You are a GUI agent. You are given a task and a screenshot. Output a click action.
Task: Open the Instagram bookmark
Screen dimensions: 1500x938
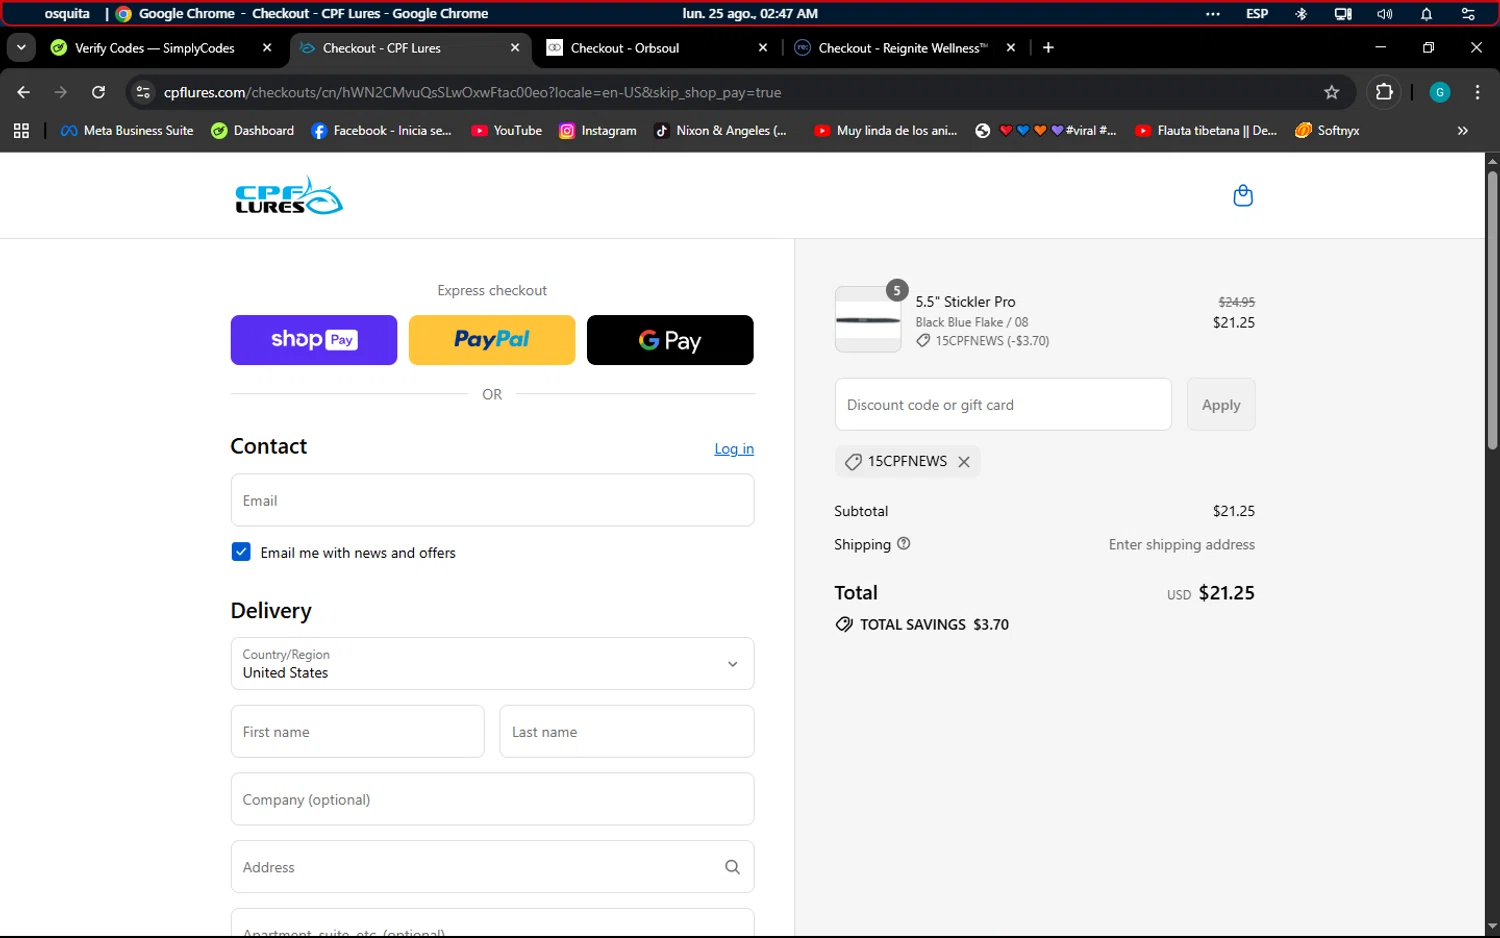598,131
